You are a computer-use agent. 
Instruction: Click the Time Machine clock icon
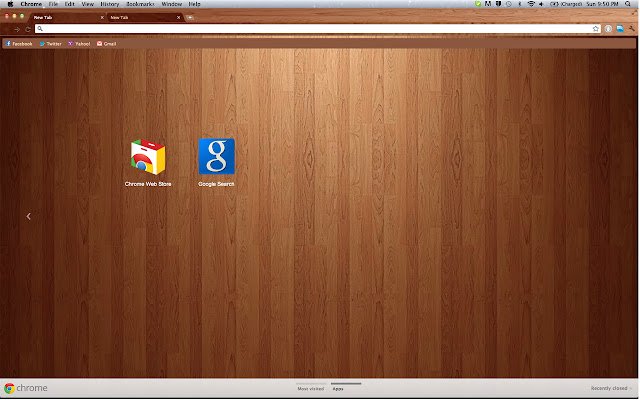pos(509,4)
